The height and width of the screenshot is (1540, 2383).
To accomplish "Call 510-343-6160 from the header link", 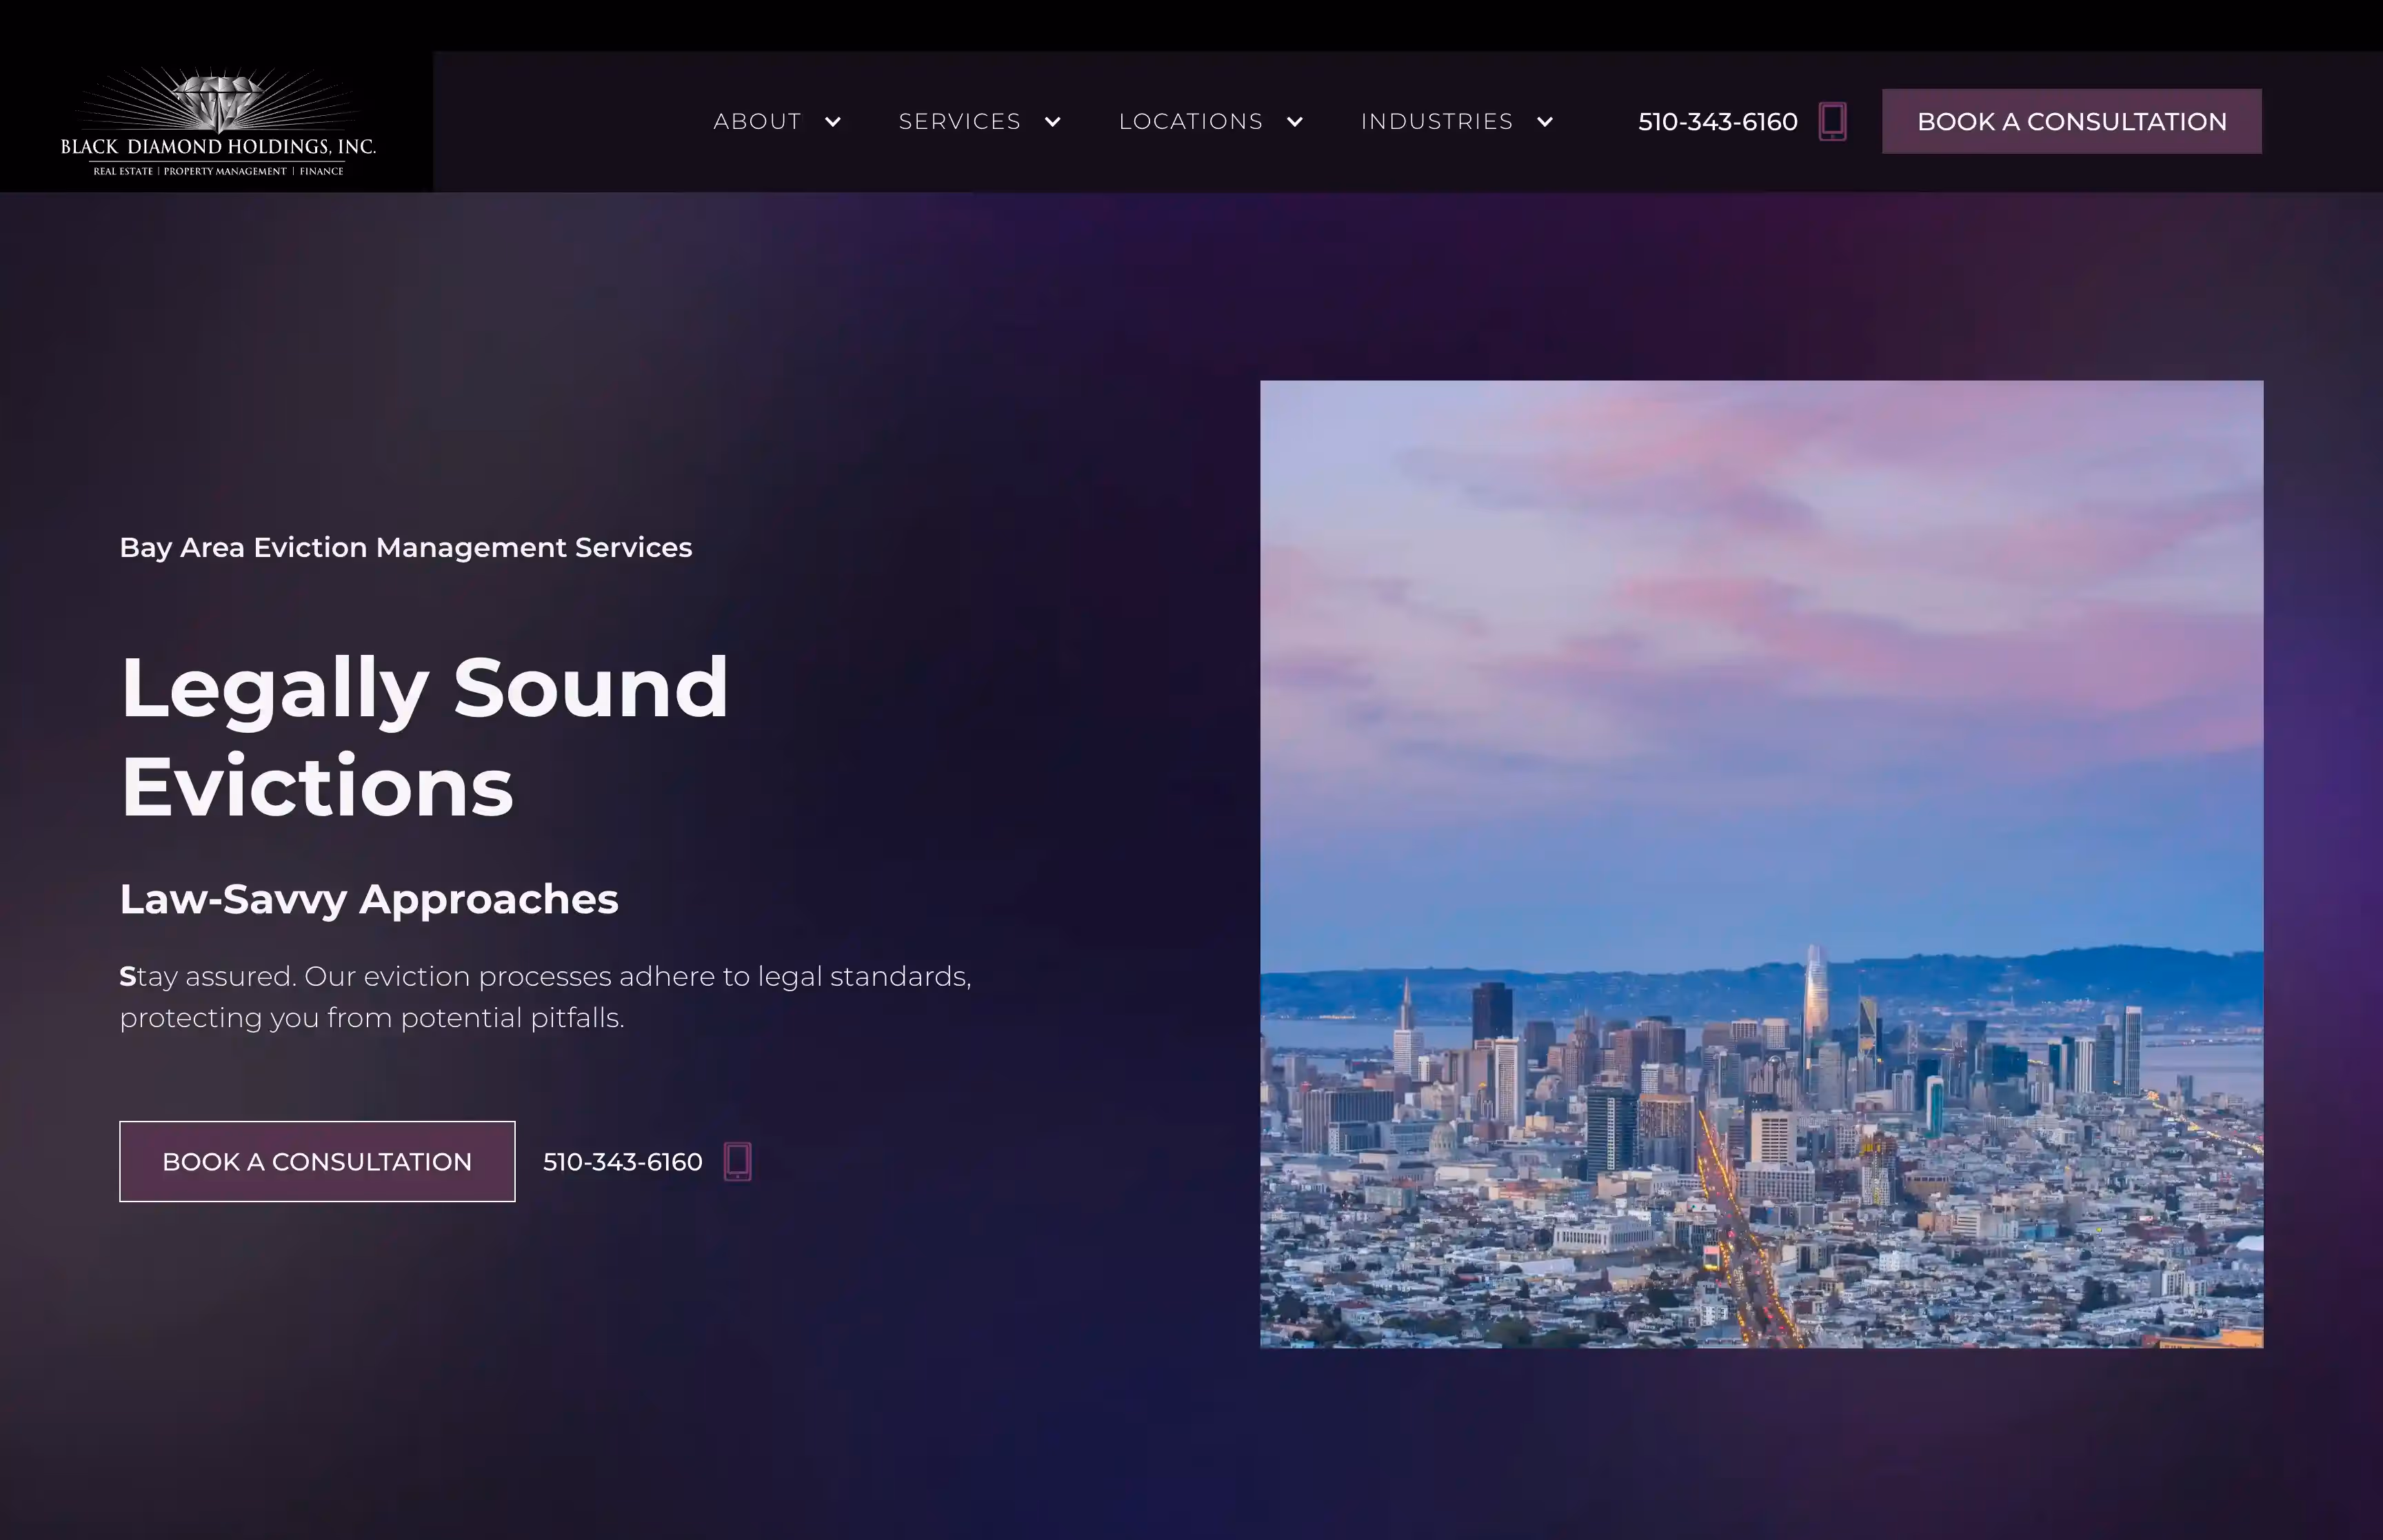I will pyautogui.click(x=1717, y=122).
